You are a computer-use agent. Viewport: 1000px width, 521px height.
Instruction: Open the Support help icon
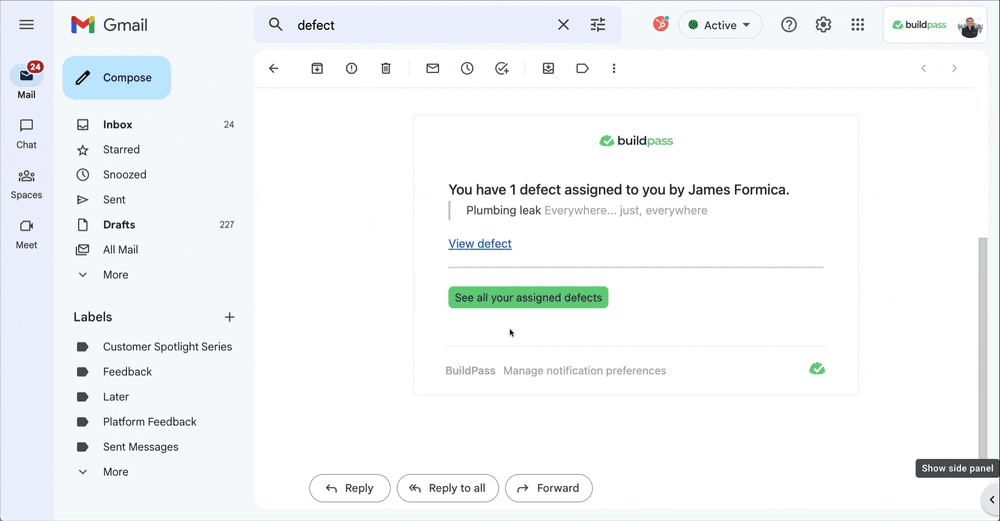(x=789, y=25)
